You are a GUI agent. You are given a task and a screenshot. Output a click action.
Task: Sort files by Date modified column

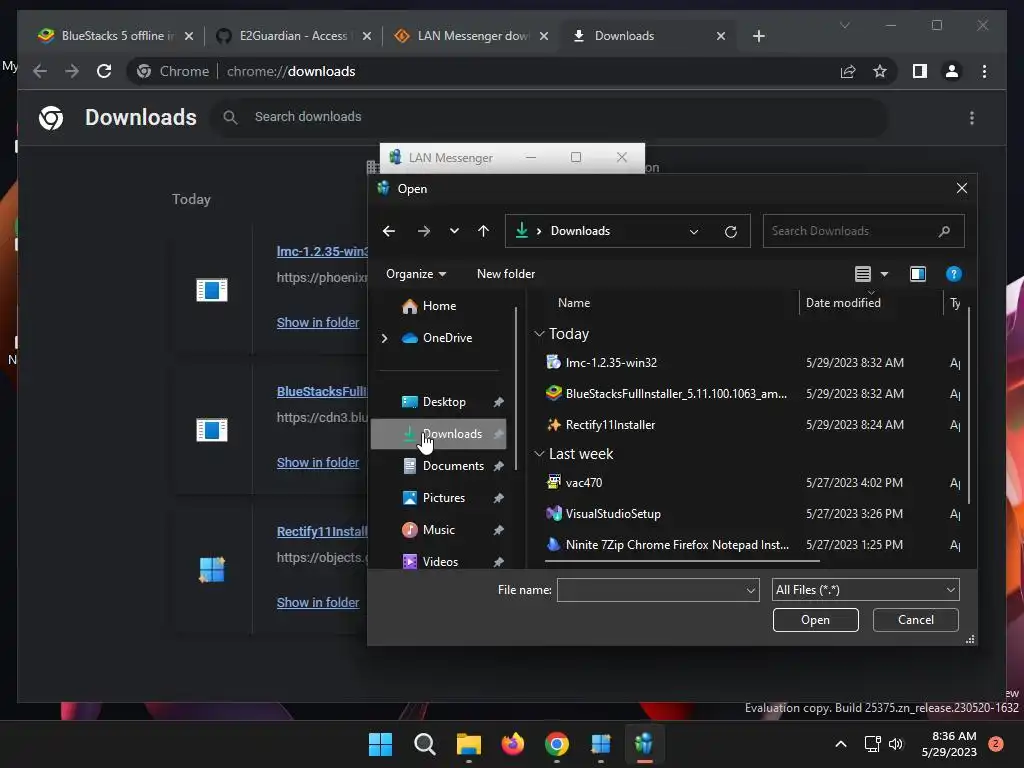tap(843, 303)
